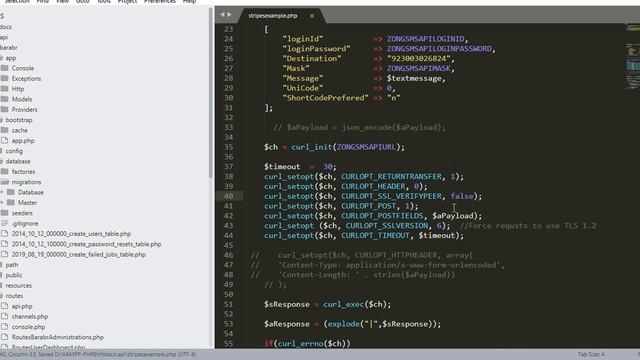Click the factories folder icon

point(4,171)
